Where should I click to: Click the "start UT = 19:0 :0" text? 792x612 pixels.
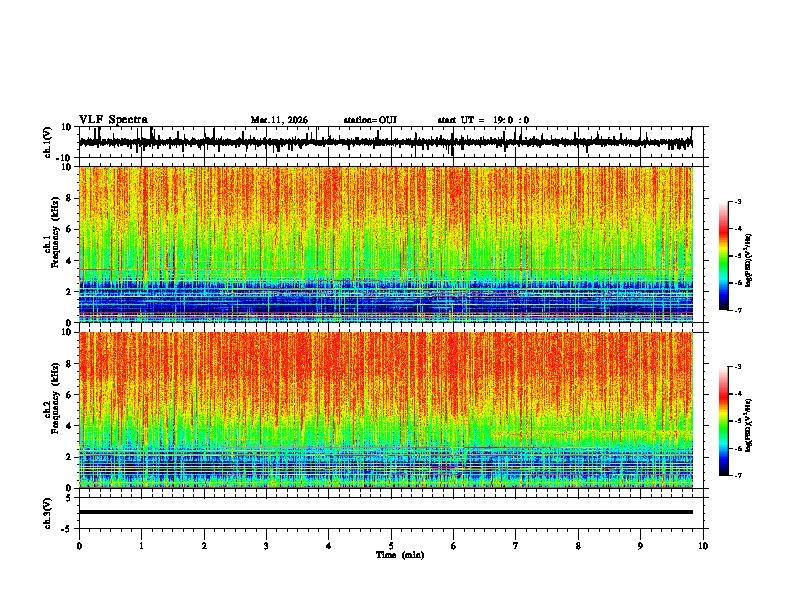click(x=483, y=120)
